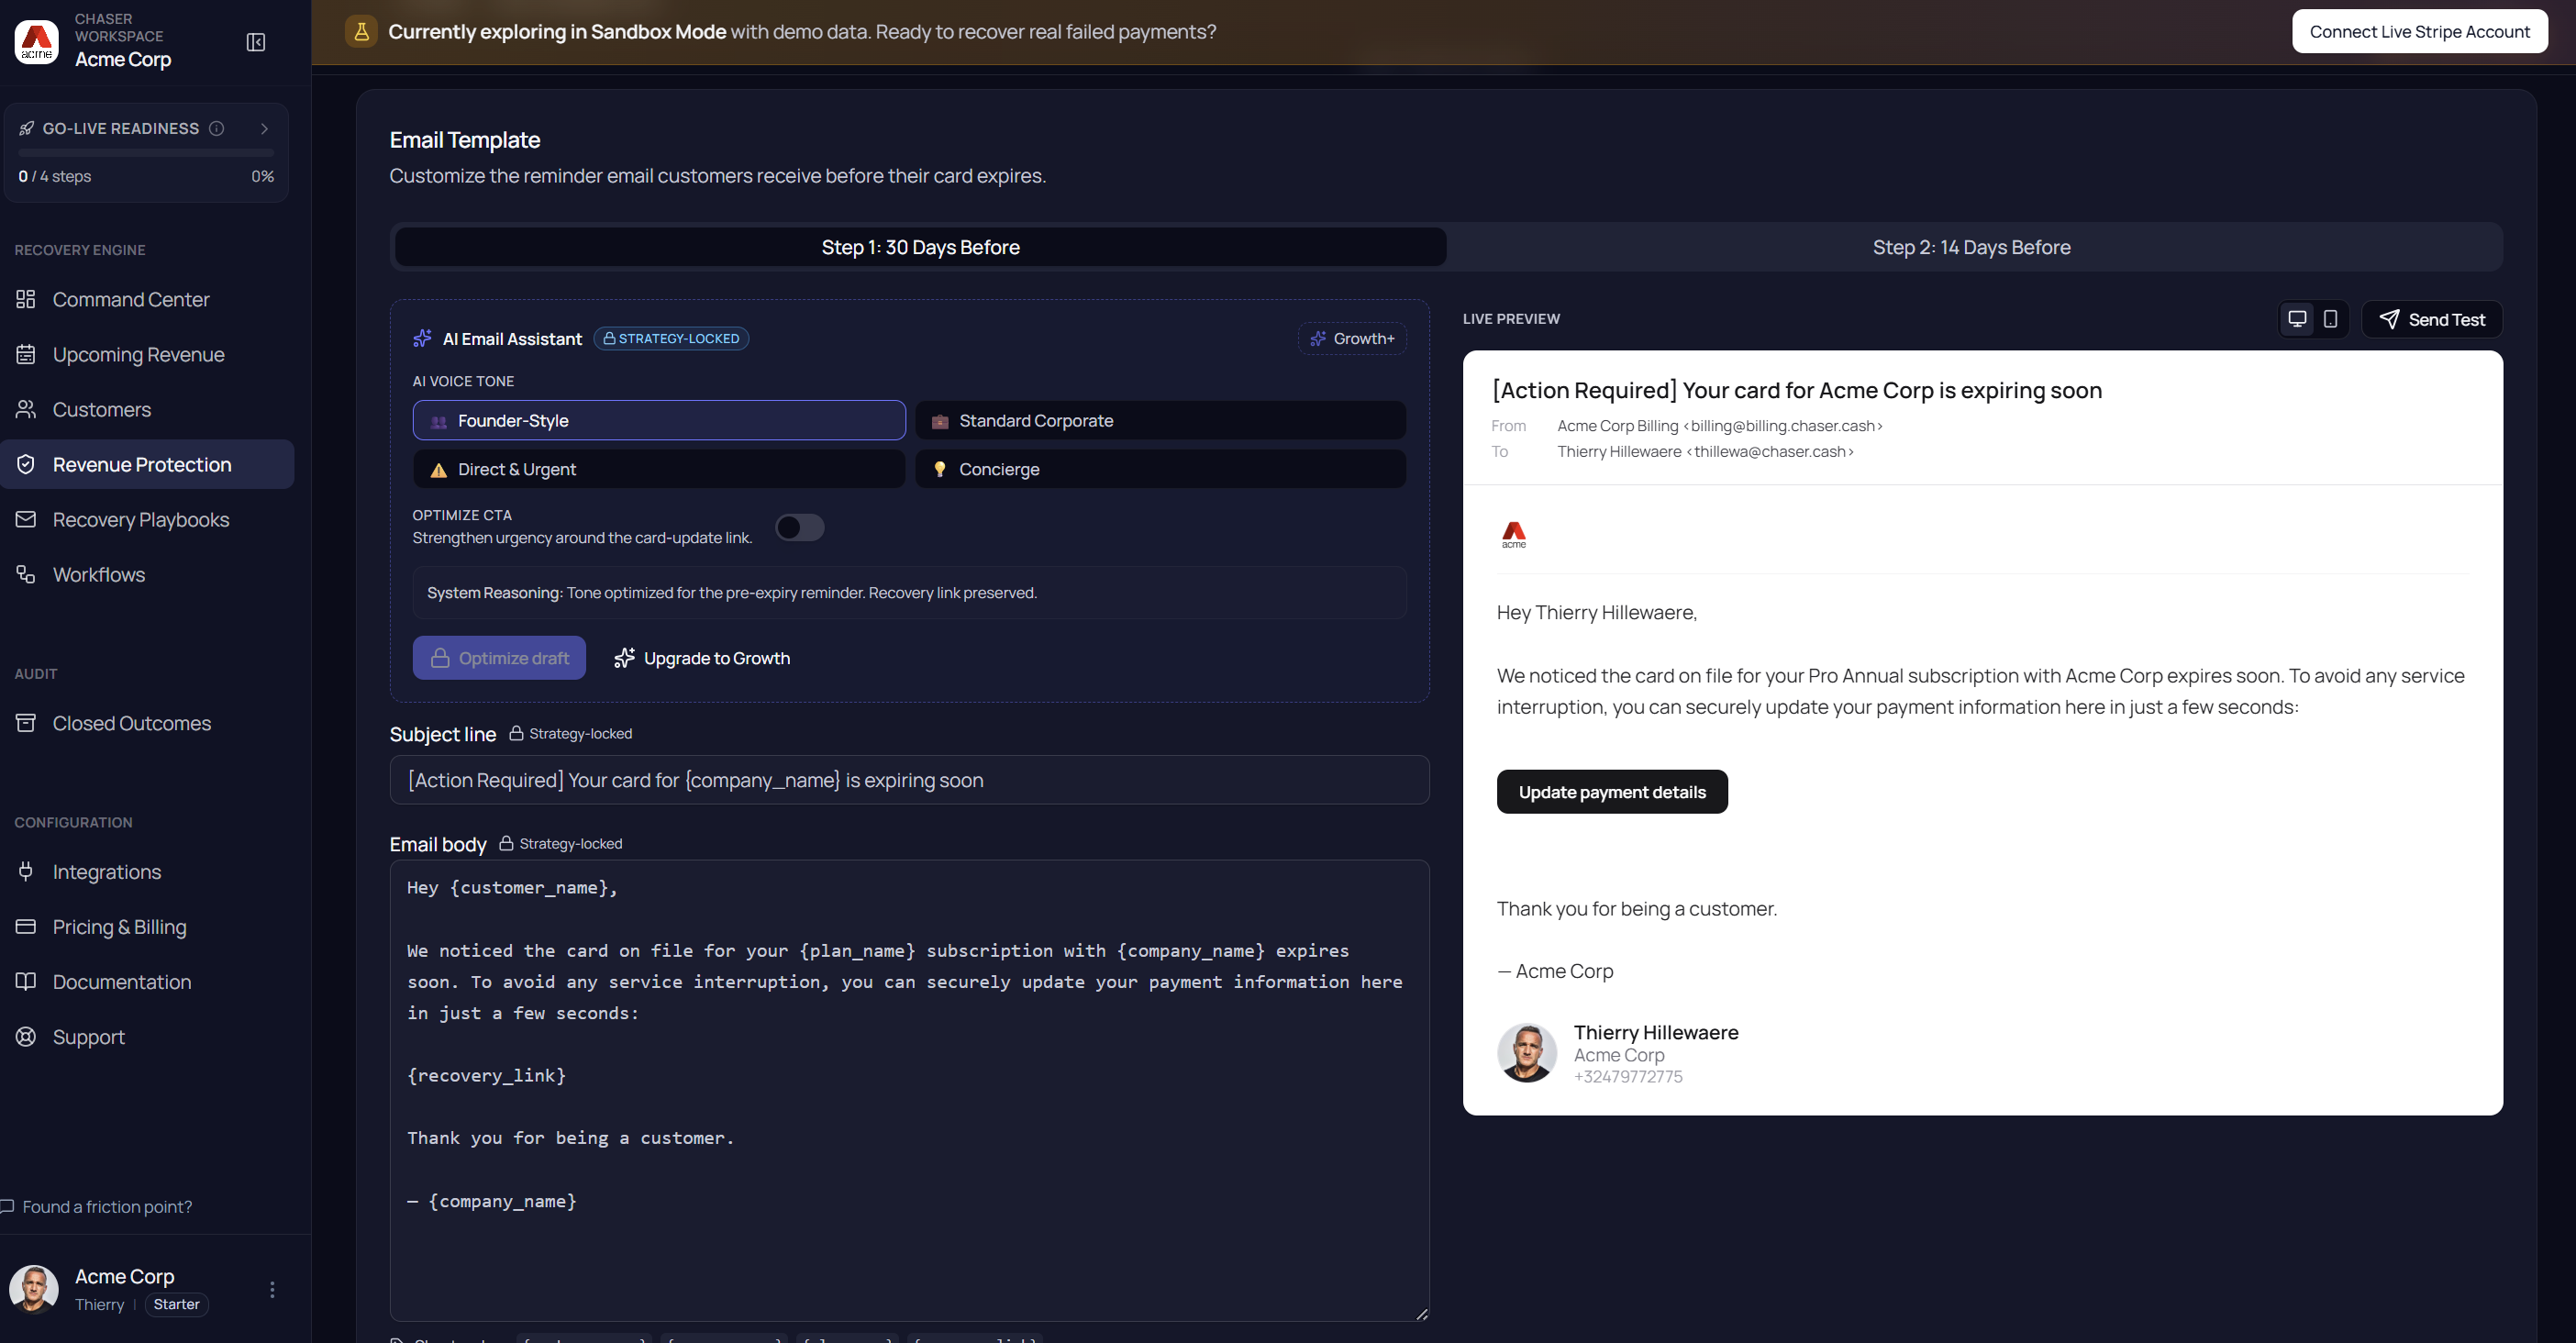Click the Subject line lock icon
The image size is (2576, 1343).
[x=516, y=733]
